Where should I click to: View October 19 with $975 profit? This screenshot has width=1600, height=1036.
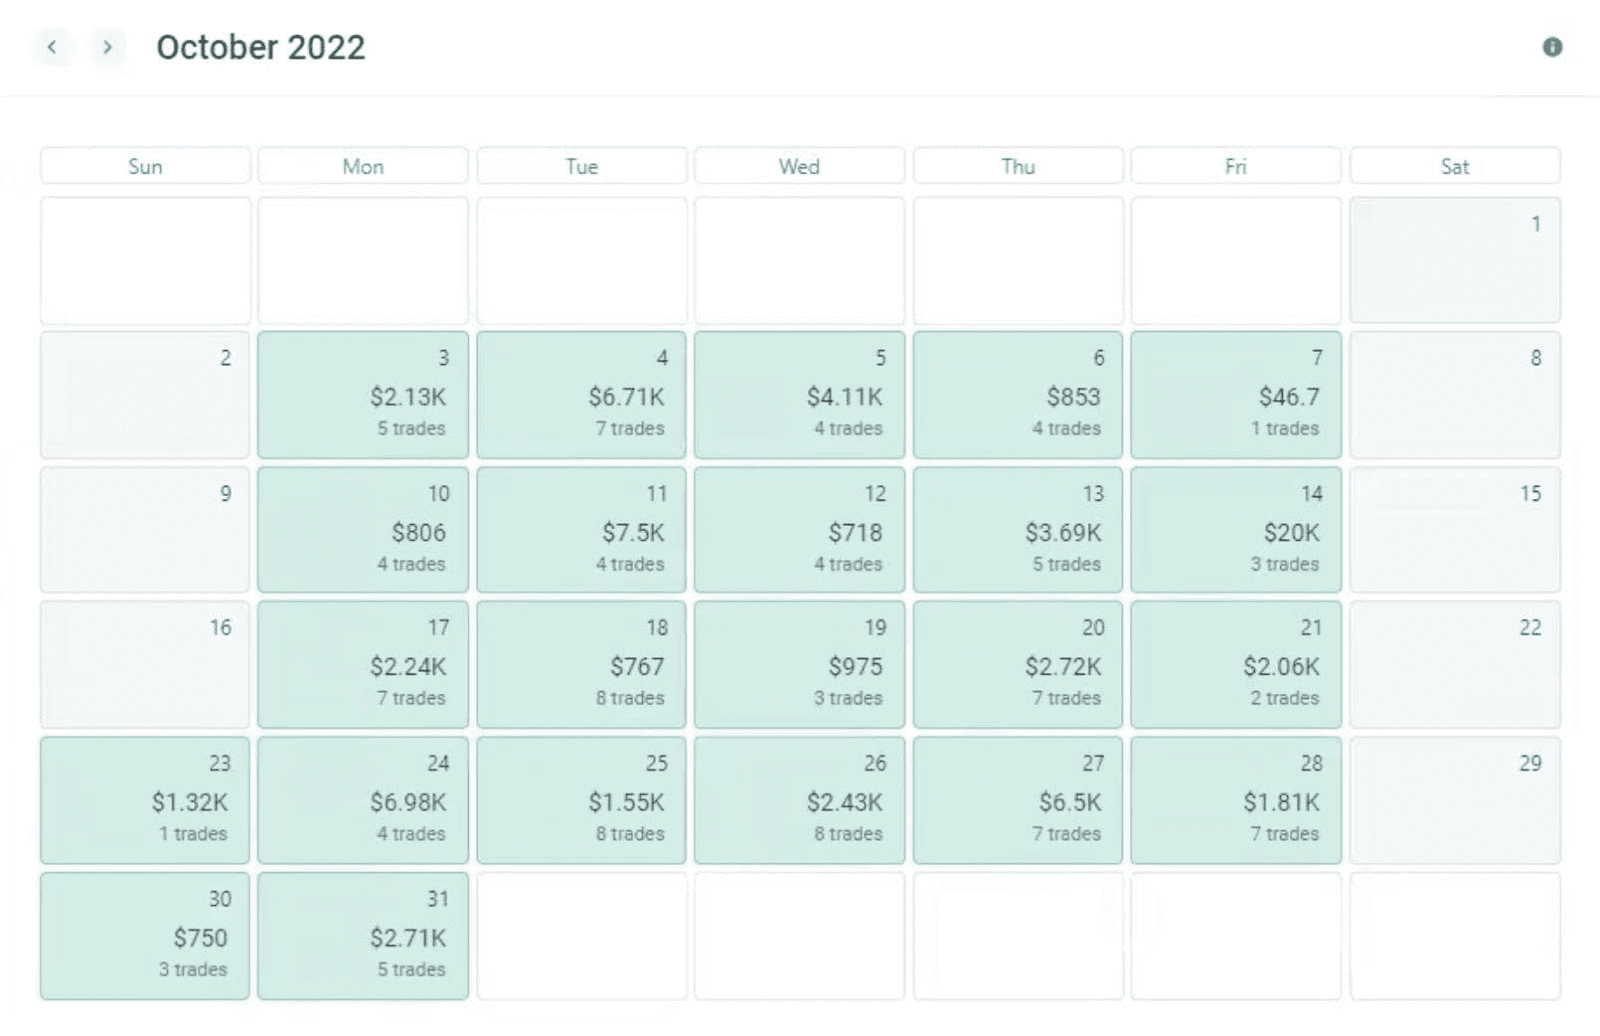(799, 665)
